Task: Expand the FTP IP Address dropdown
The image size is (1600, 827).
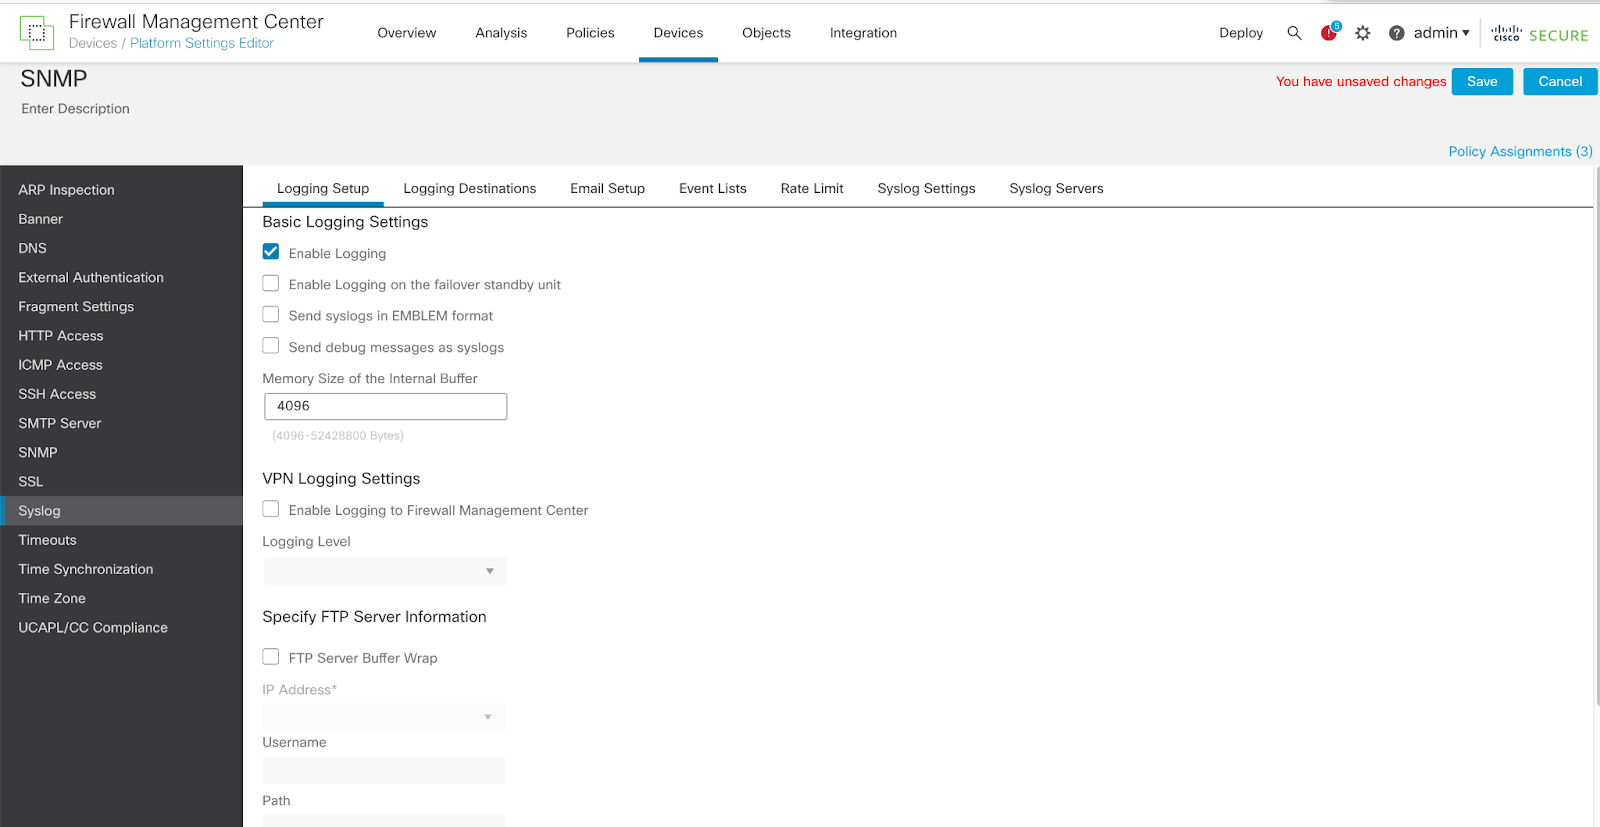Action: click(384, 717)
